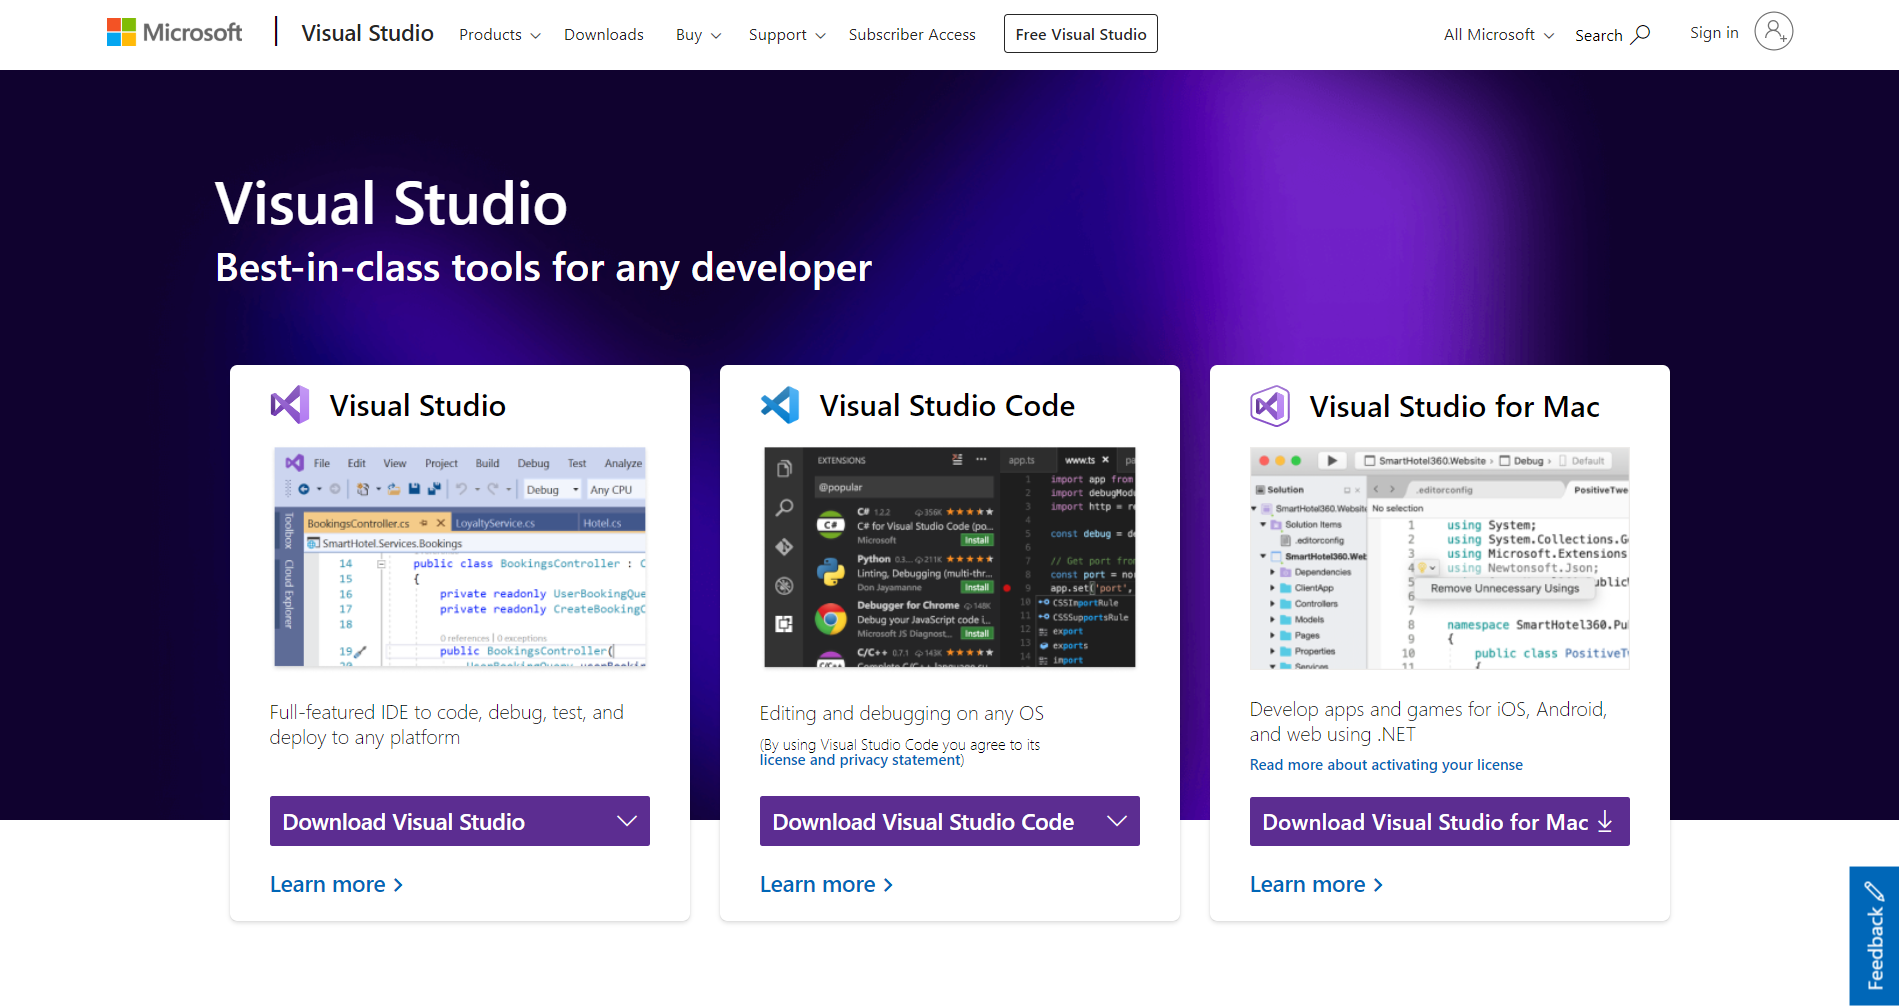The height and width of the screenshot is (1008, 1899).
Task: Click Download Visual Studio for Mac button
Action: [x=1440, y=821]
